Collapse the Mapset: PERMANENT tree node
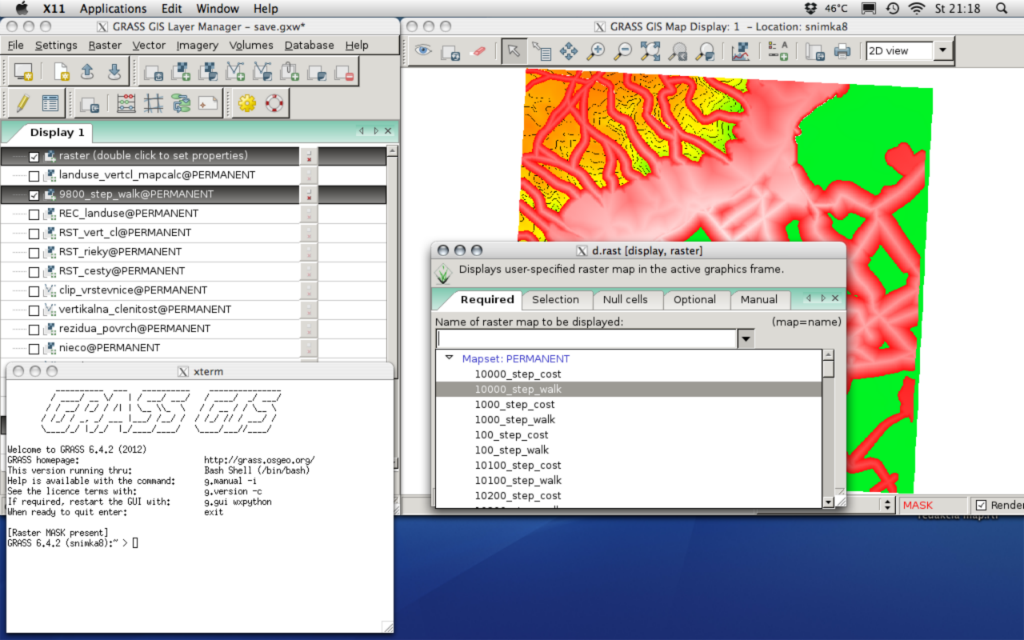1024x640 pixels. [449, 358]
